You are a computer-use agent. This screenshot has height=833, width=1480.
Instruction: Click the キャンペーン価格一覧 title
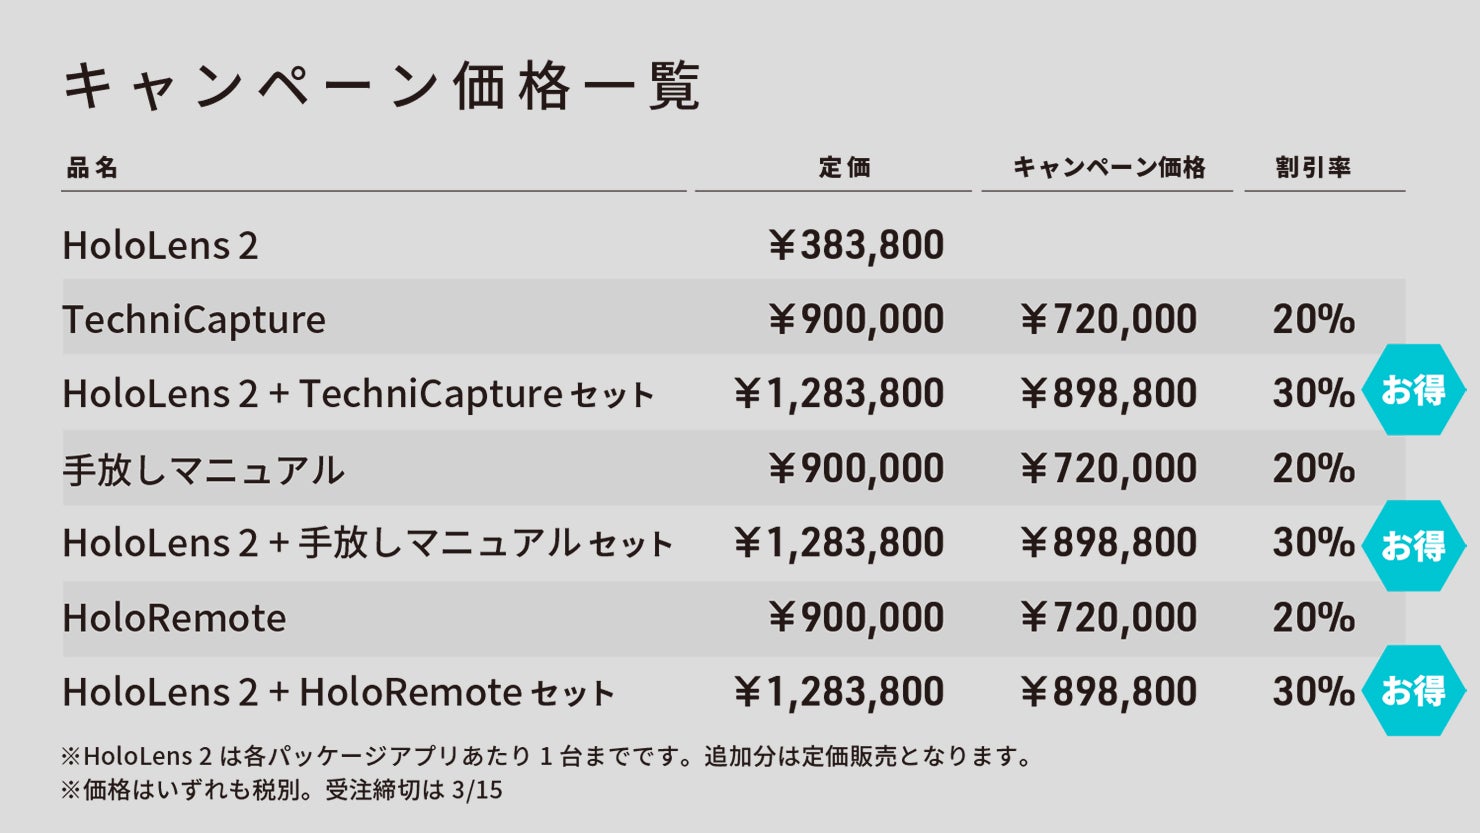(381, 86)
